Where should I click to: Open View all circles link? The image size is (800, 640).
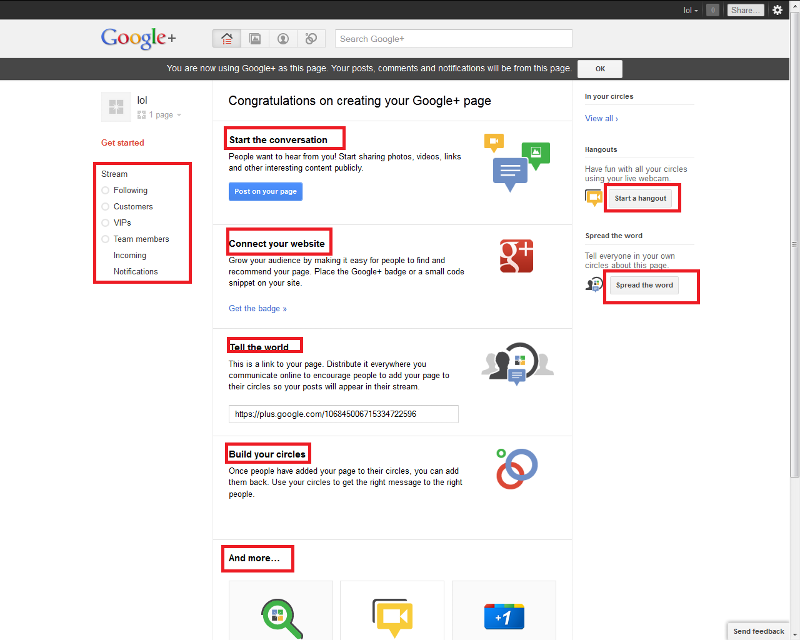point(602,118)
